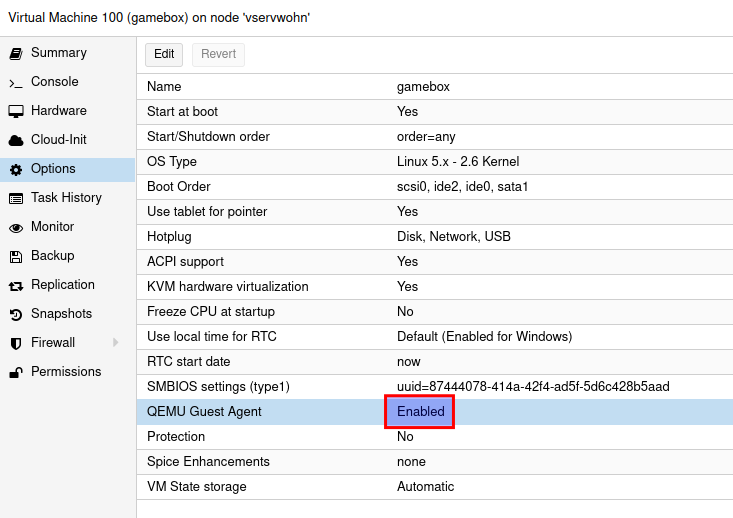
Task: Switch to the Options tab
Action: point(53,169)
